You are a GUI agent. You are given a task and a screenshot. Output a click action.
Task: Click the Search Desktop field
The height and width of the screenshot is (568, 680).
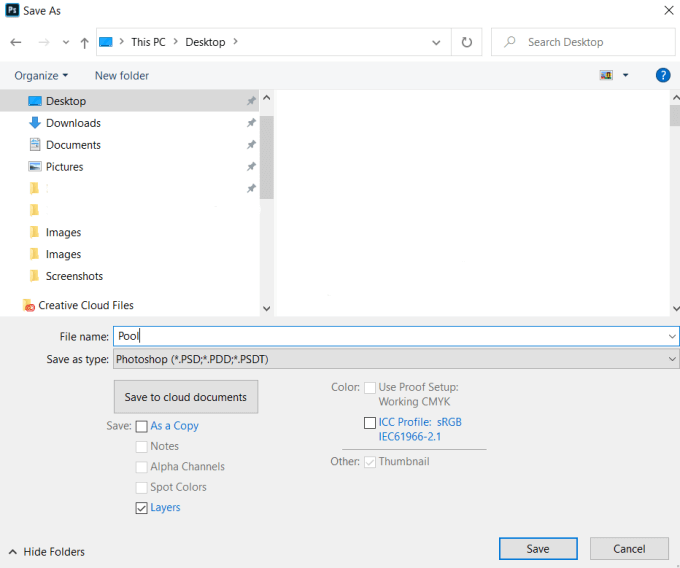(583, 42)
